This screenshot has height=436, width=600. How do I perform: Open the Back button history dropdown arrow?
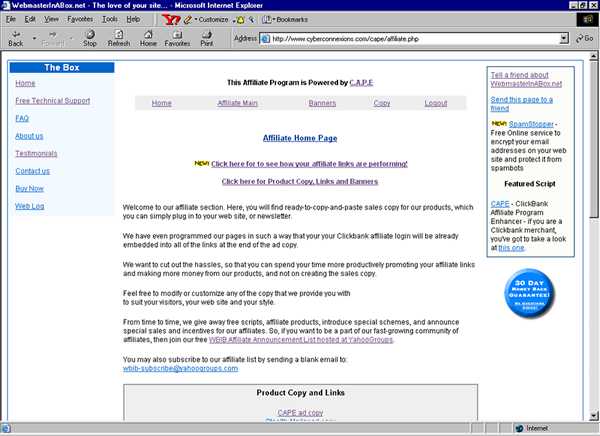coord(34,38)
